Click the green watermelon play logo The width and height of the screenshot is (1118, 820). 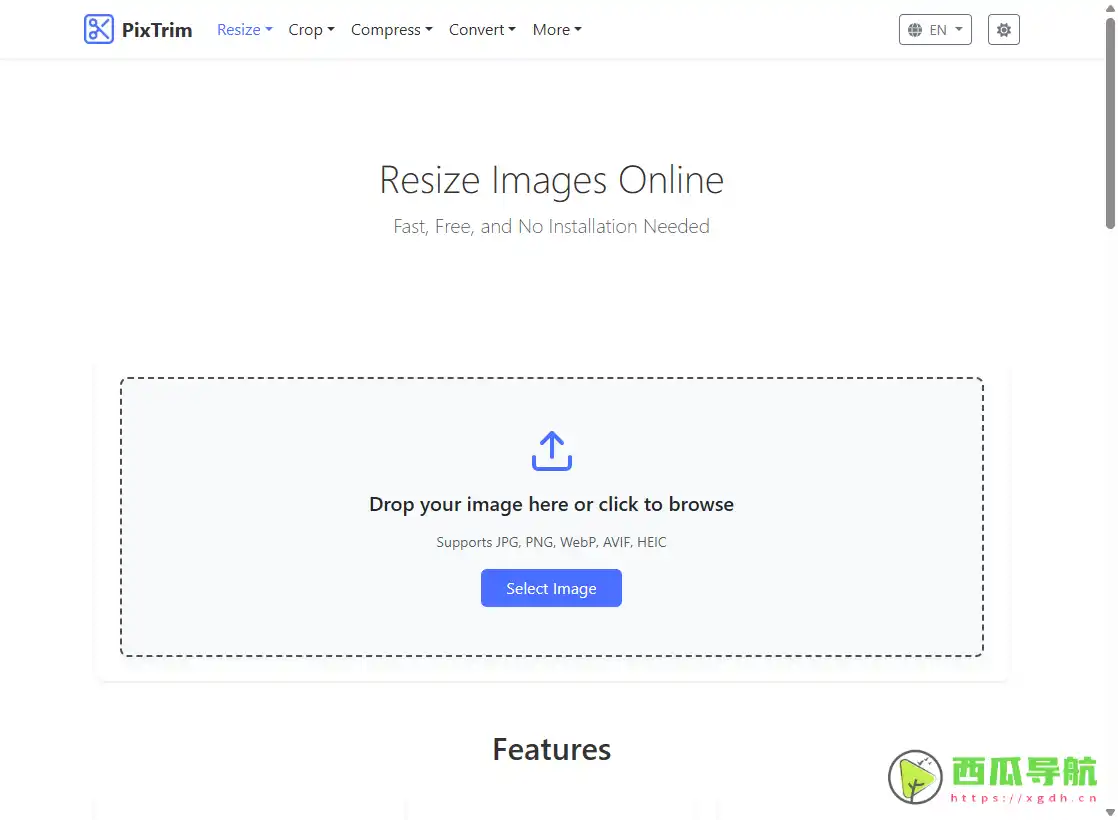tap(915, 777)
